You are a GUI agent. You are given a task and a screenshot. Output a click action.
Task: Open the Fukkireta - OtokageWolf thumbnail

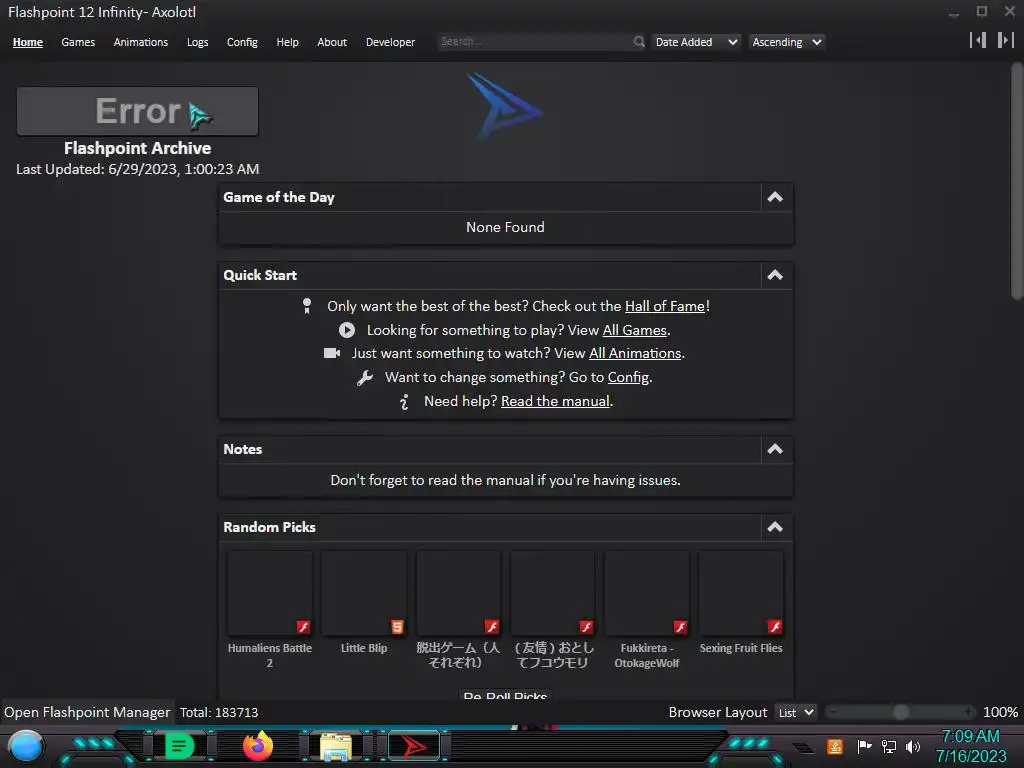tap(647, 593)
